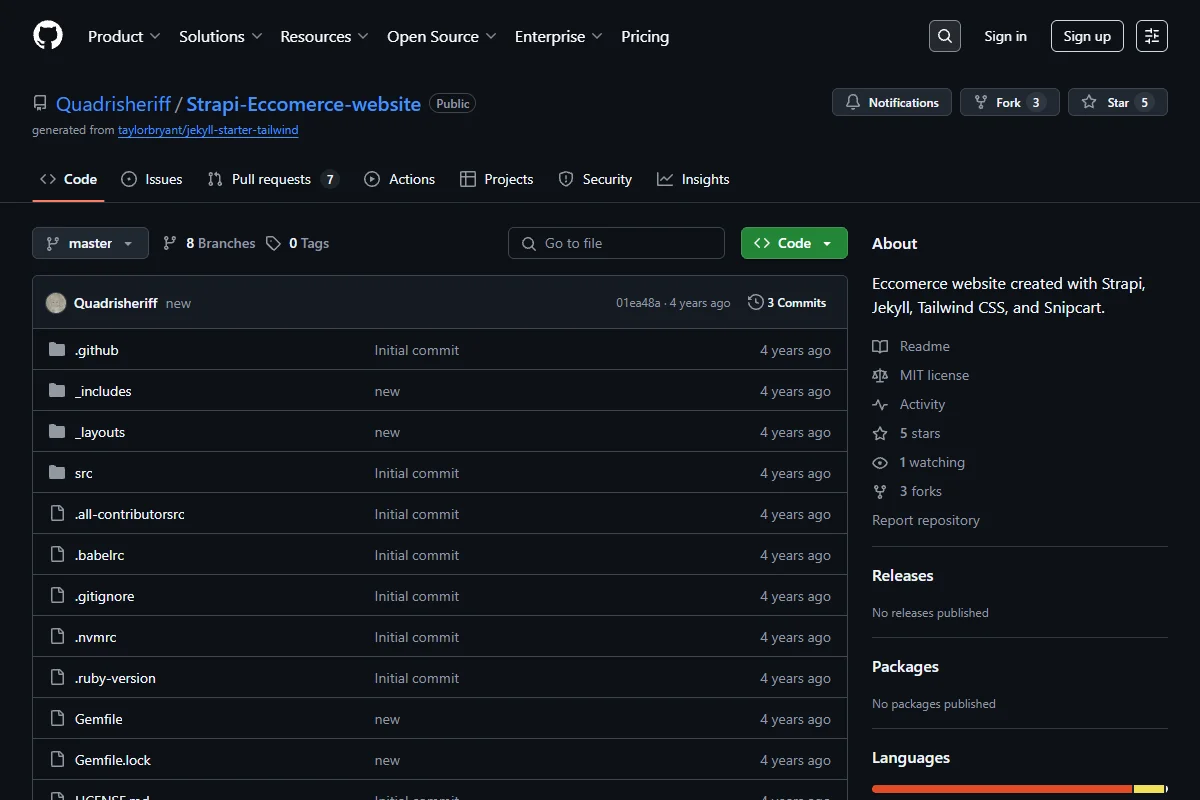Open the .github folder

[x=96, y=350]
